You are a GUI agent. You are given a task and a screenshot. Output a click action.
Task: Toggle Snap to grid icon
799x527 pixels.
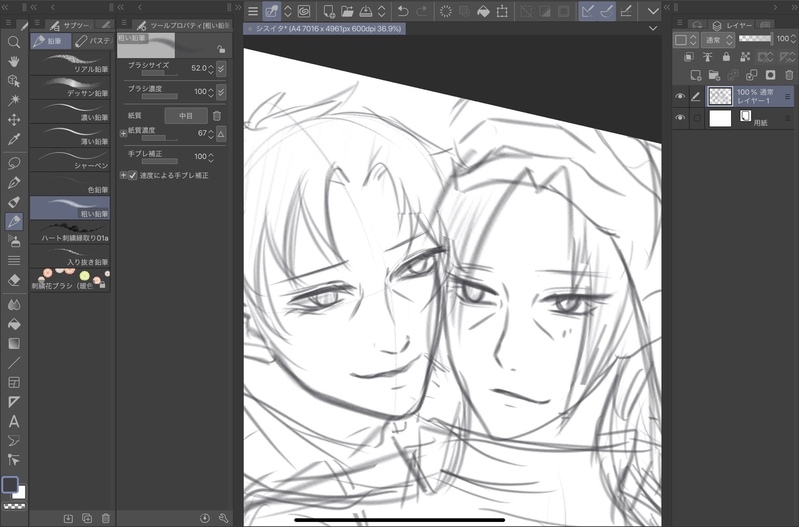point(626,11)
